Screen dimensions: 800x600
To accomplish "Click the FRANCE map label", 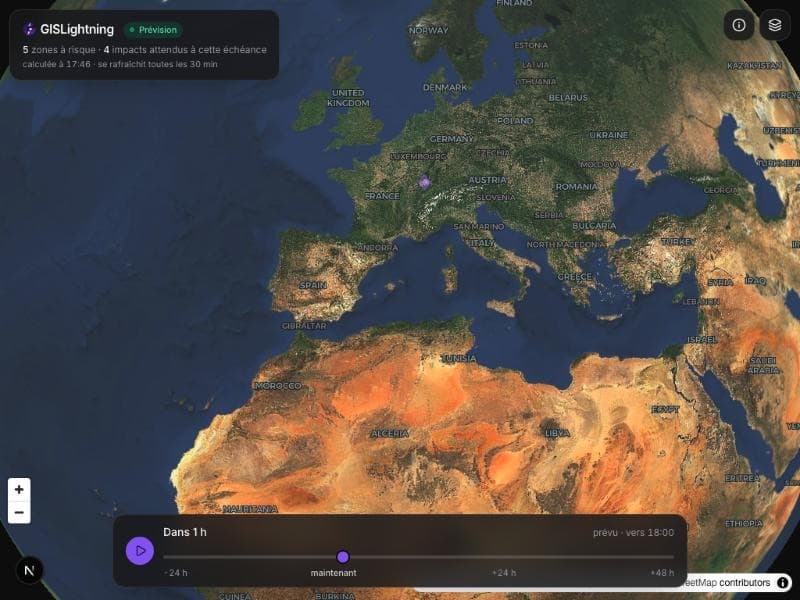I will 382,196.
